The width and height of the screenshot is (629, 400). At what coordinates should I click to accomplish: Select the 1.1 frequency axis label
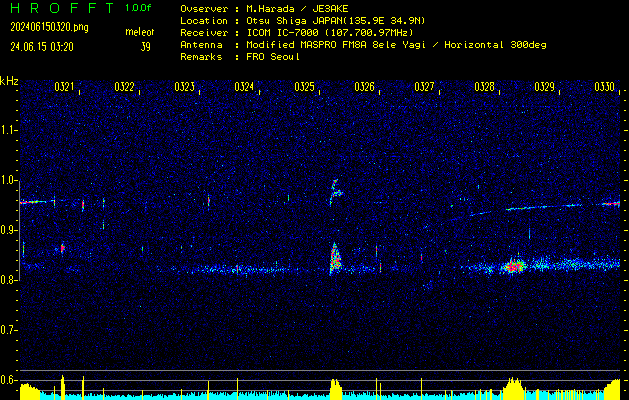[x=9, y=130]
